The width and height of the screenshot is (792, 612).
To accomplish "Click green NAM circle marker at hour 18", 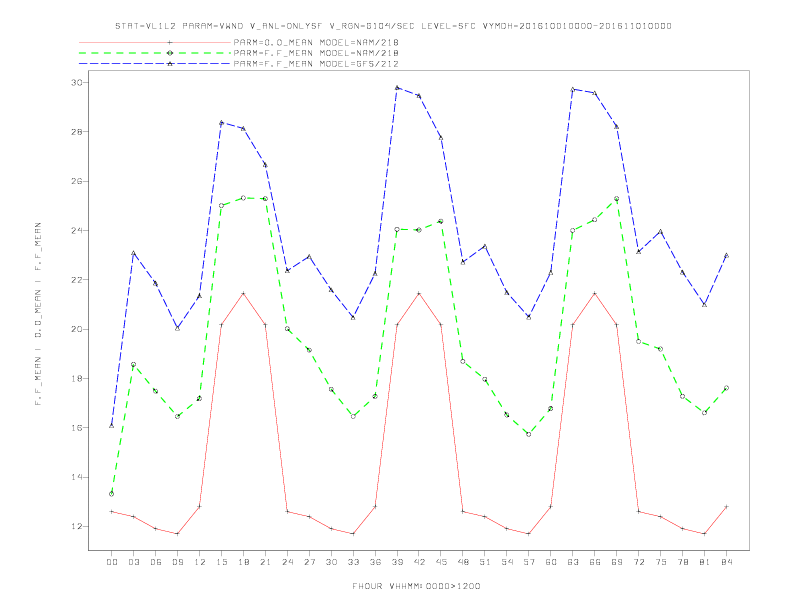I will [x=243, y=198].
